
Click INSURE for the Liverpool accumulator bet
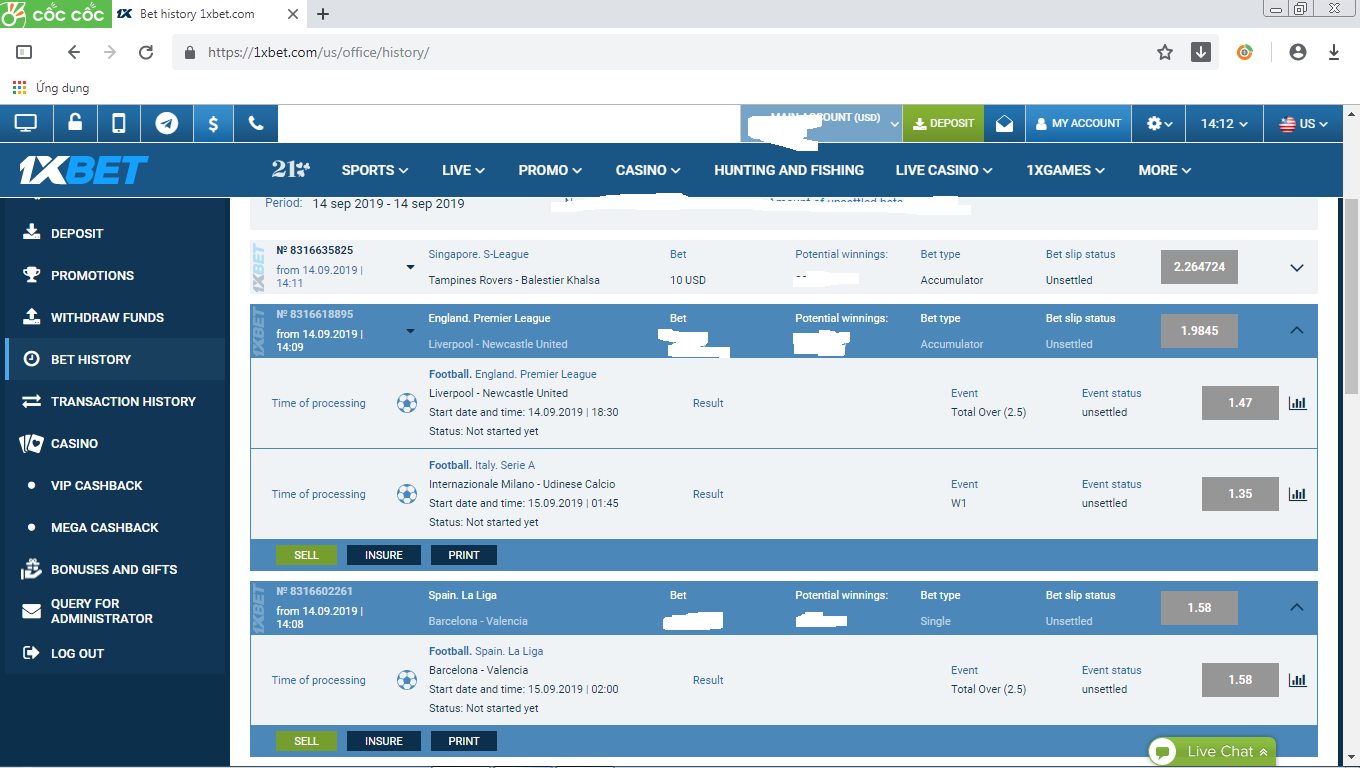click(x=384, y=555)
